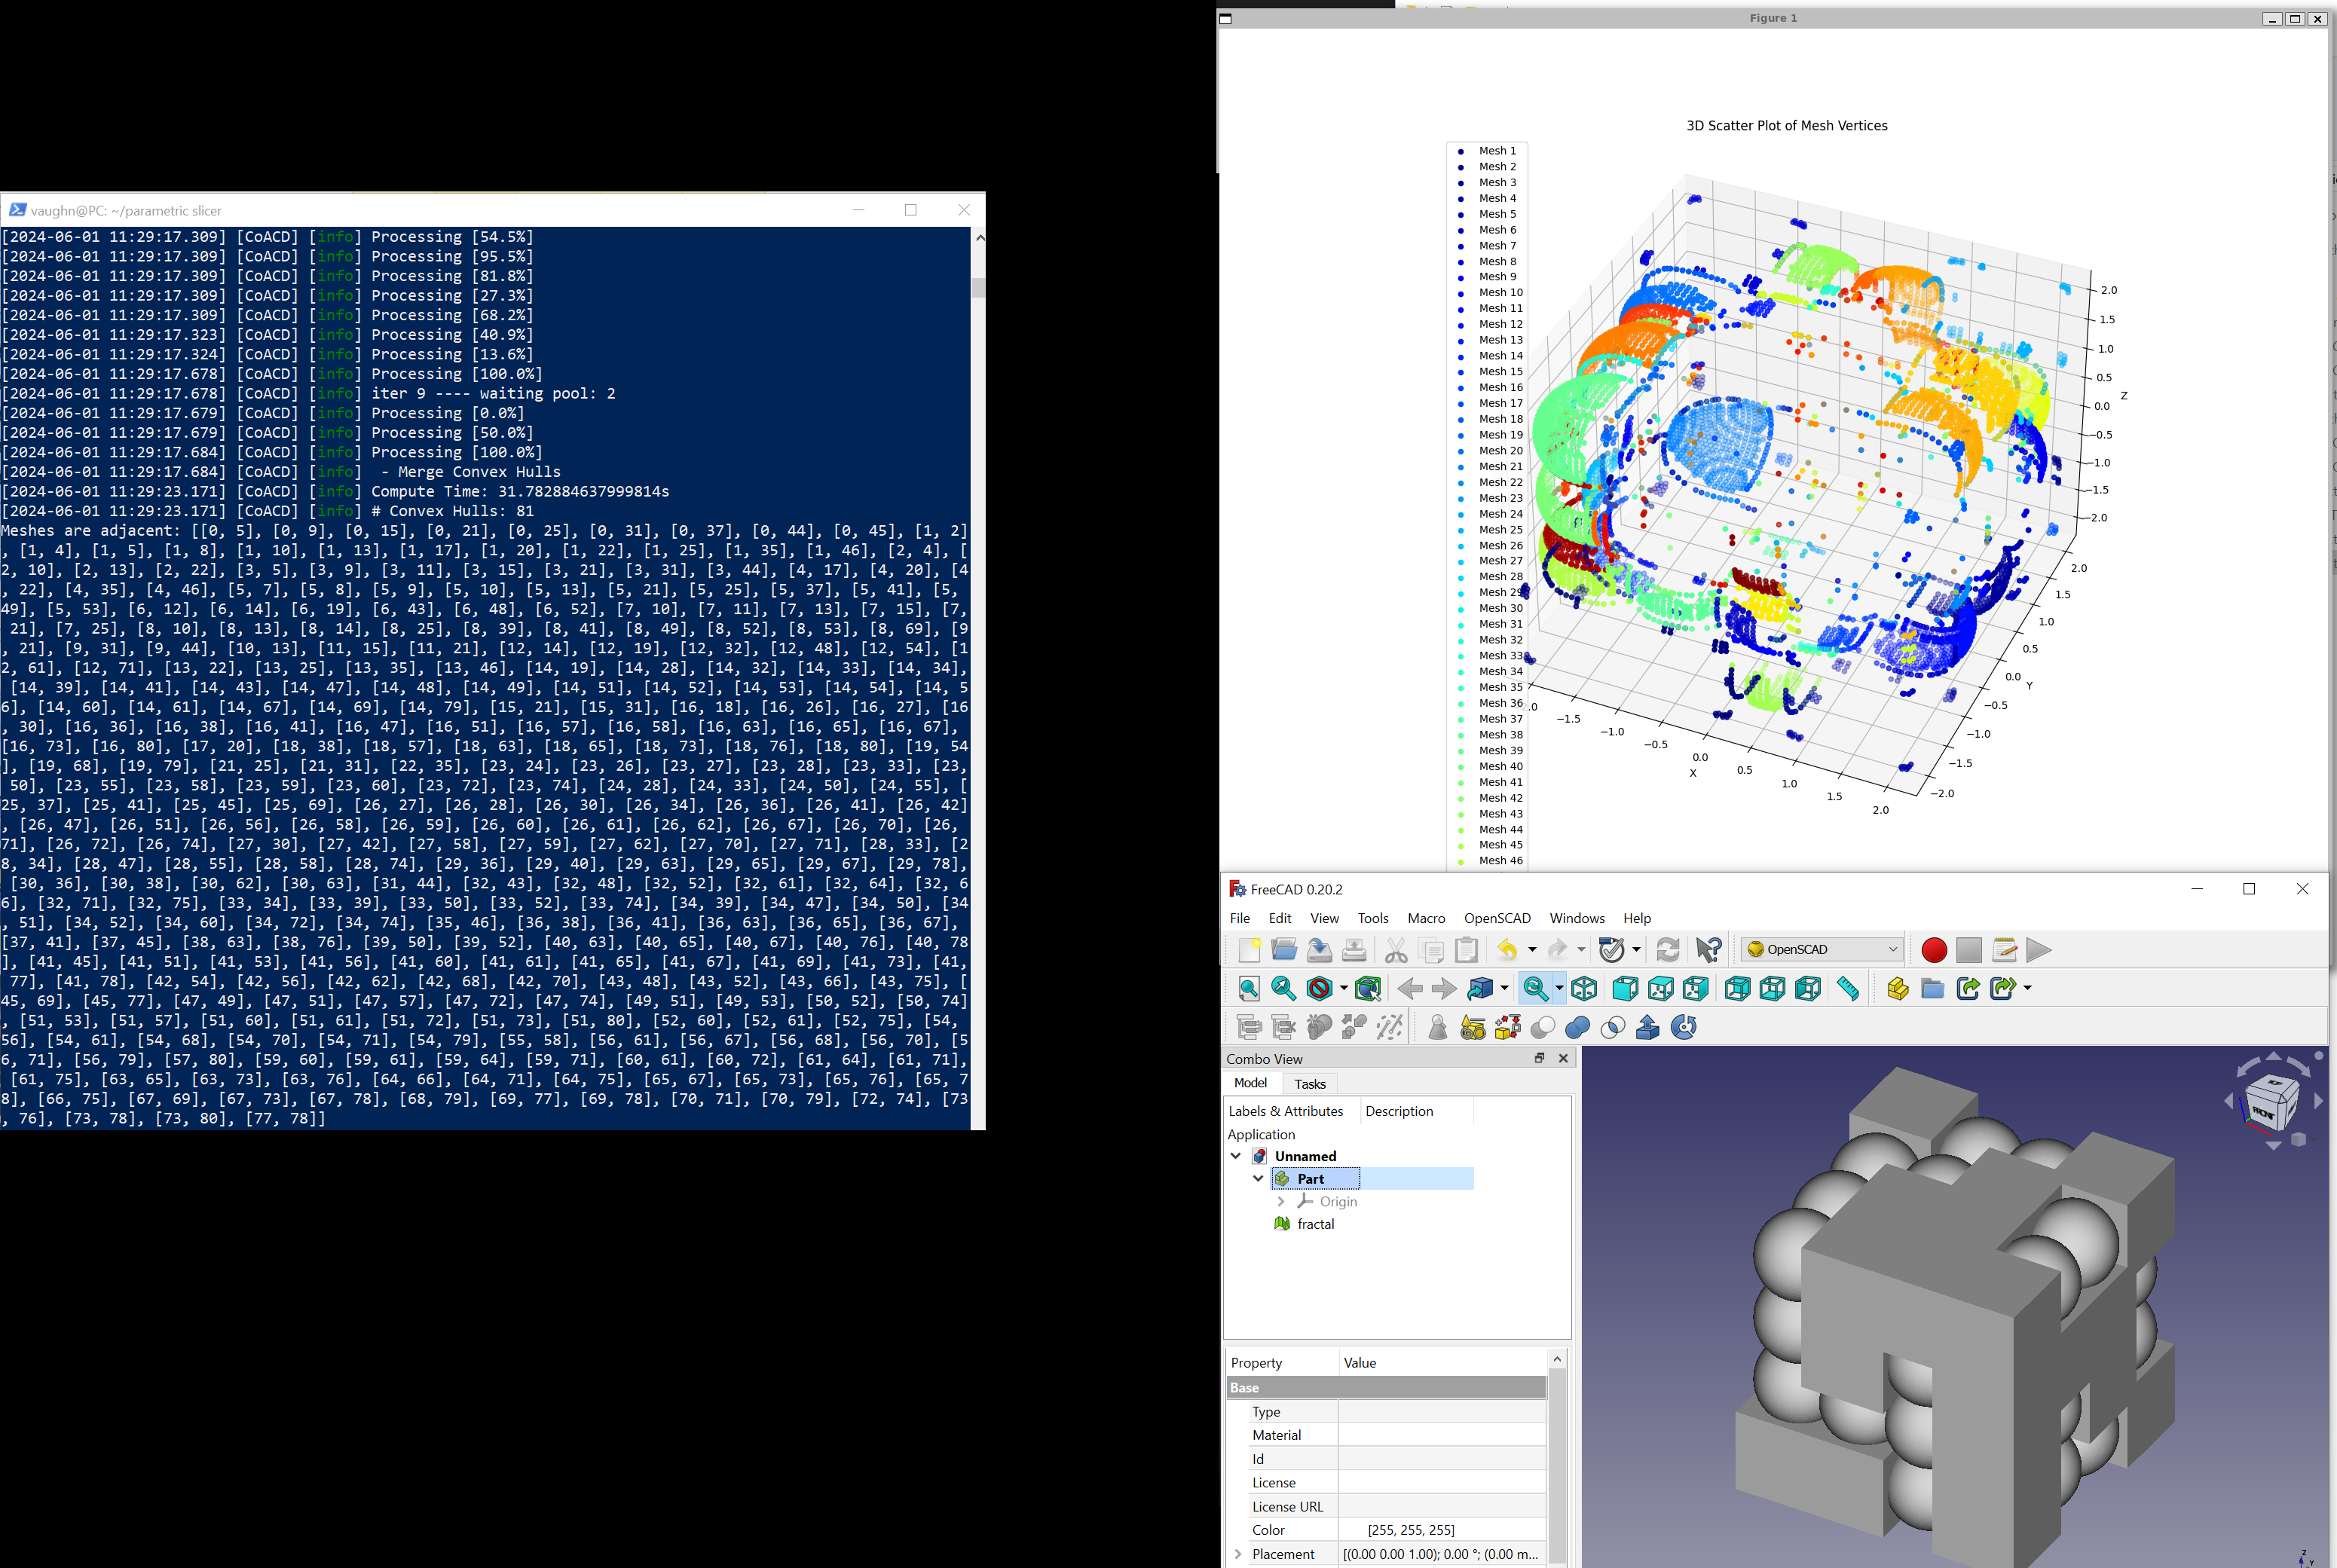Click the What's This help cursor icon
The width and height of the screenshot is (2337, 1568).
1709,950
